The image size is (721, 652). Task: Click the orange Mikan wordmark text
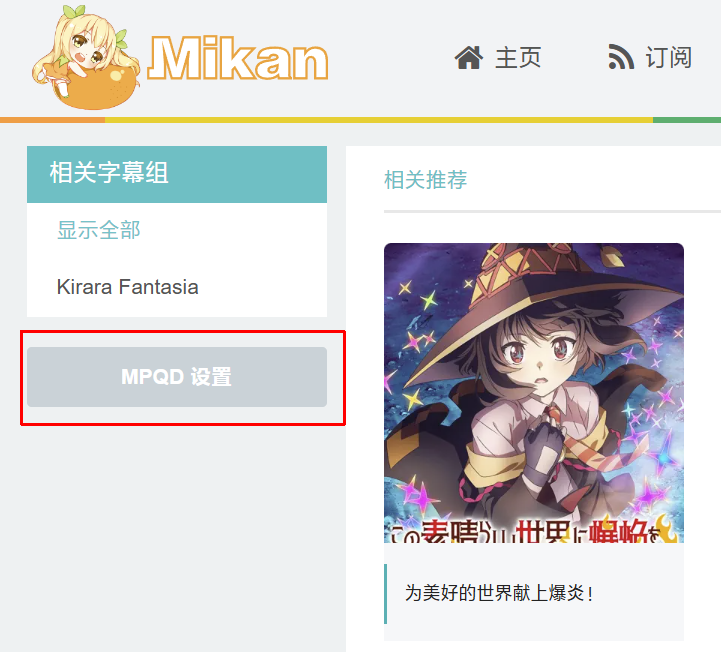237,58
